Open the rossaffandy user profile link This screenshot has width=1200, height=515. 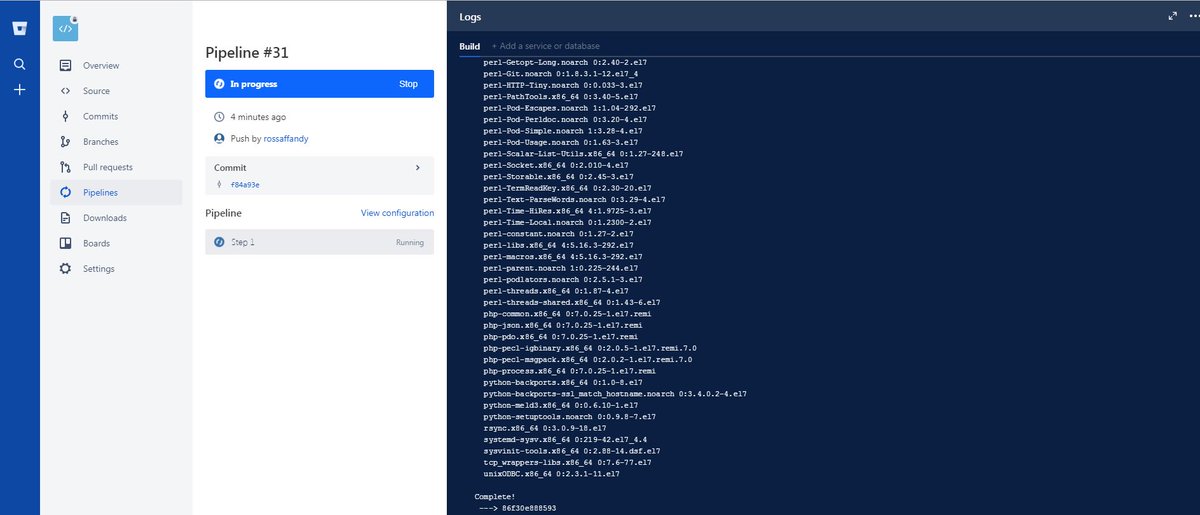coord(286,139)
